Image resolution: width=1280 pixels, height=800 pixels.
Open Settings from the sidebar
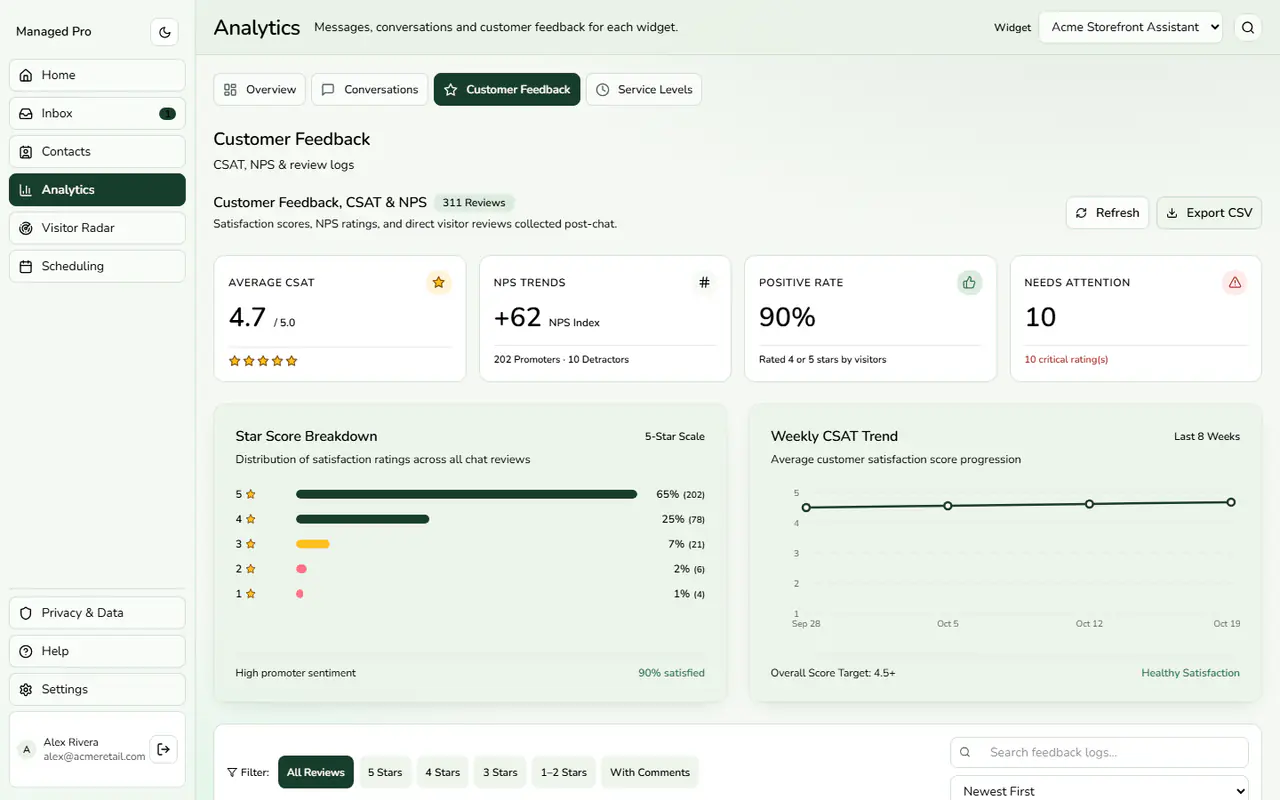(97, 689)
